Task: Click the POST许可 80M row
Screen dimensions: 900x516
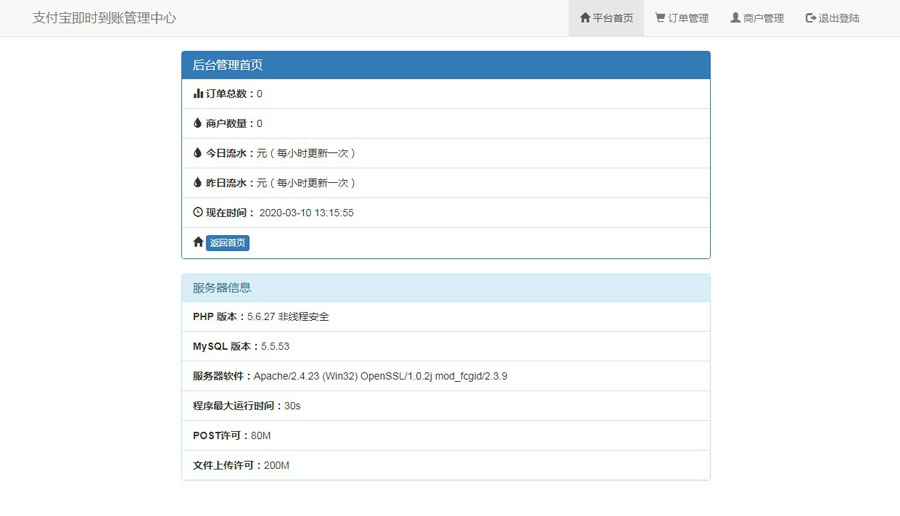Action: click(x=446, y=436)
